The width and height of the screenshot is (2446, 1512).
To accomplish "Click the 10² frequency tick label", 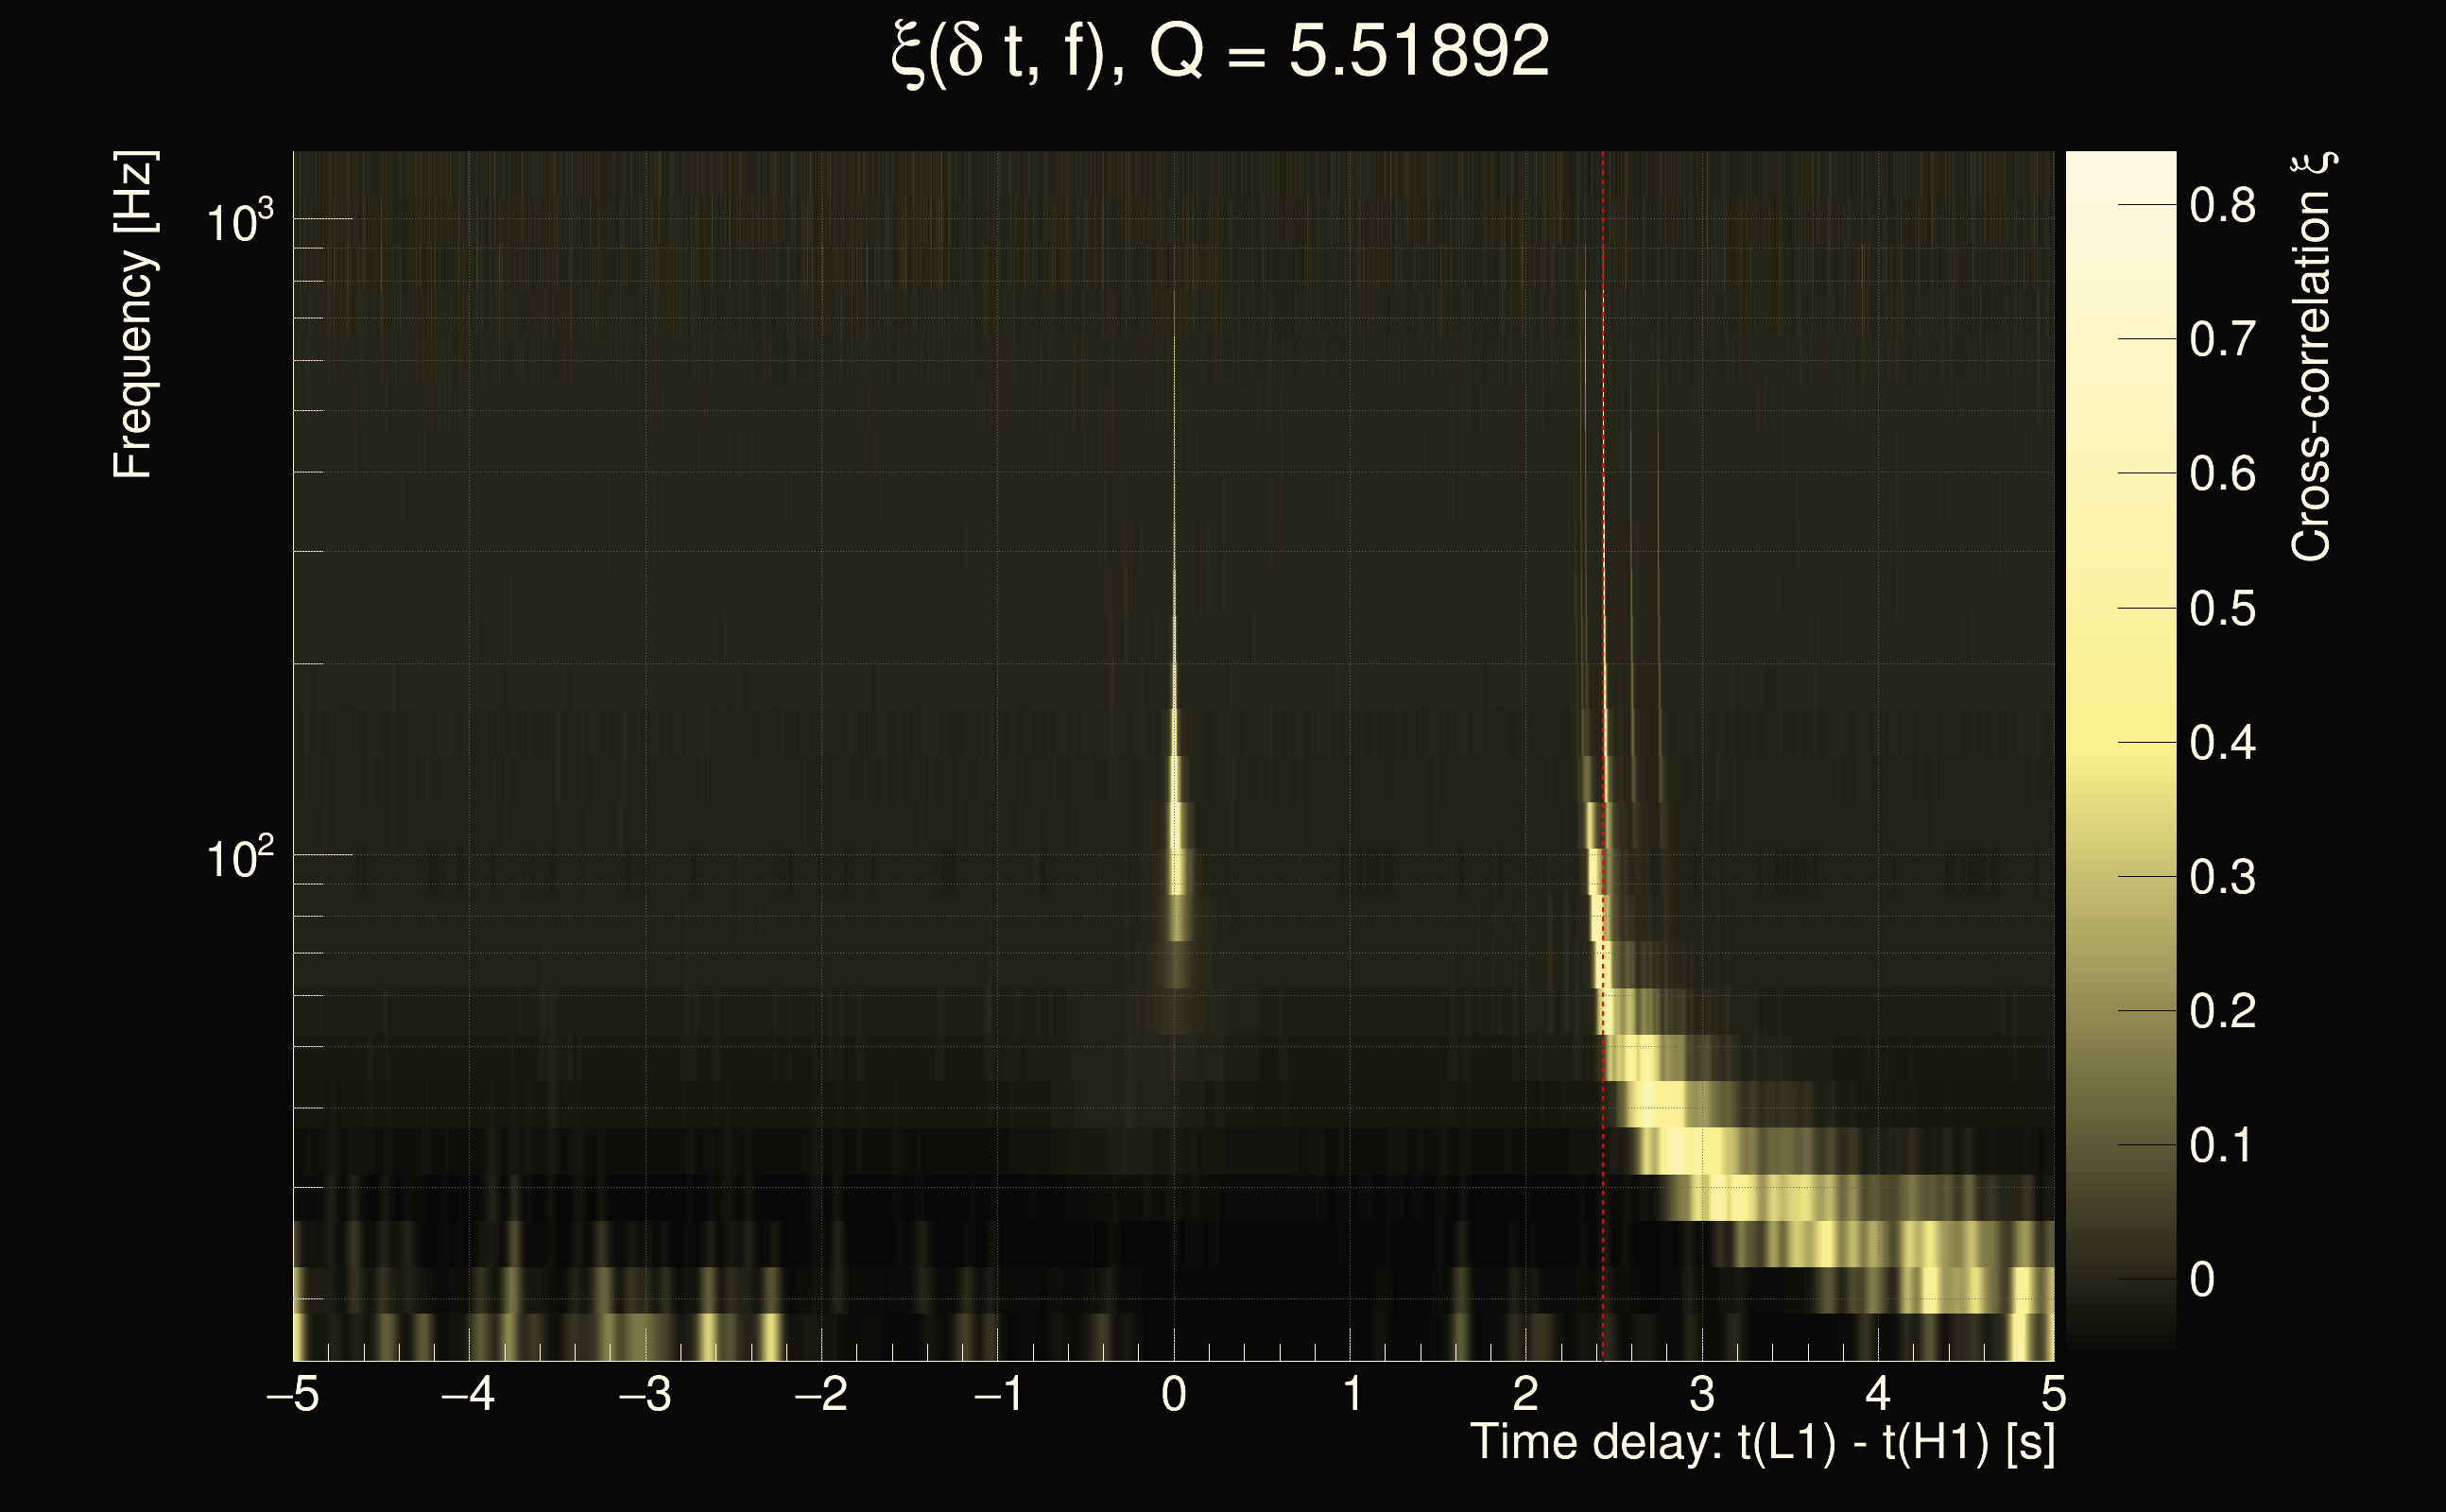I will point(238,858).
